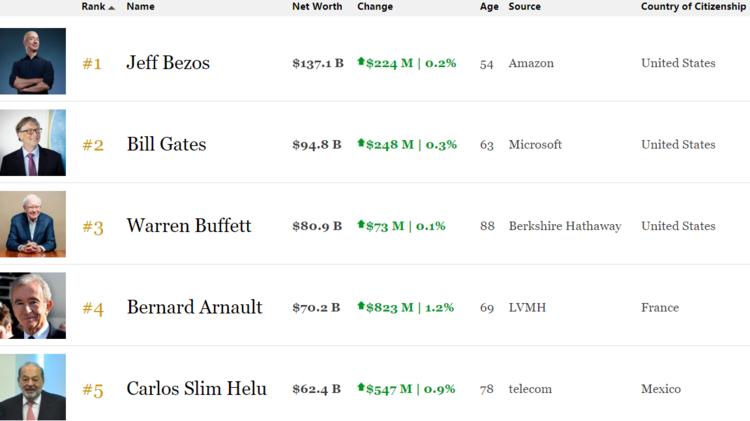Sort by the Net Worth column
The height and width of the screenshot is (421, 750).
(317, 7)
